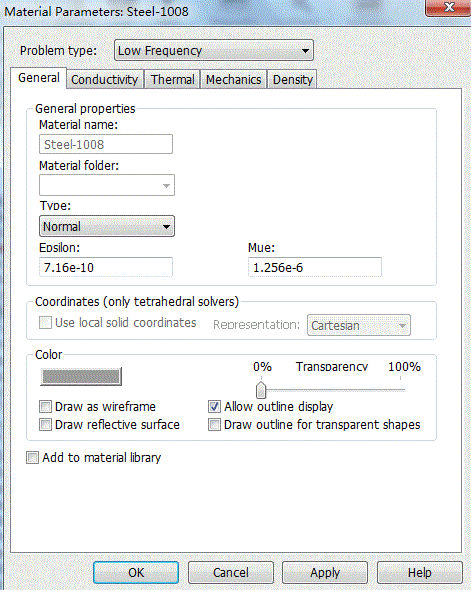Enable Draw outline for transparent shapes
Image resolution: width=471 pixels, height=590 pixels.
pos(214,425)
